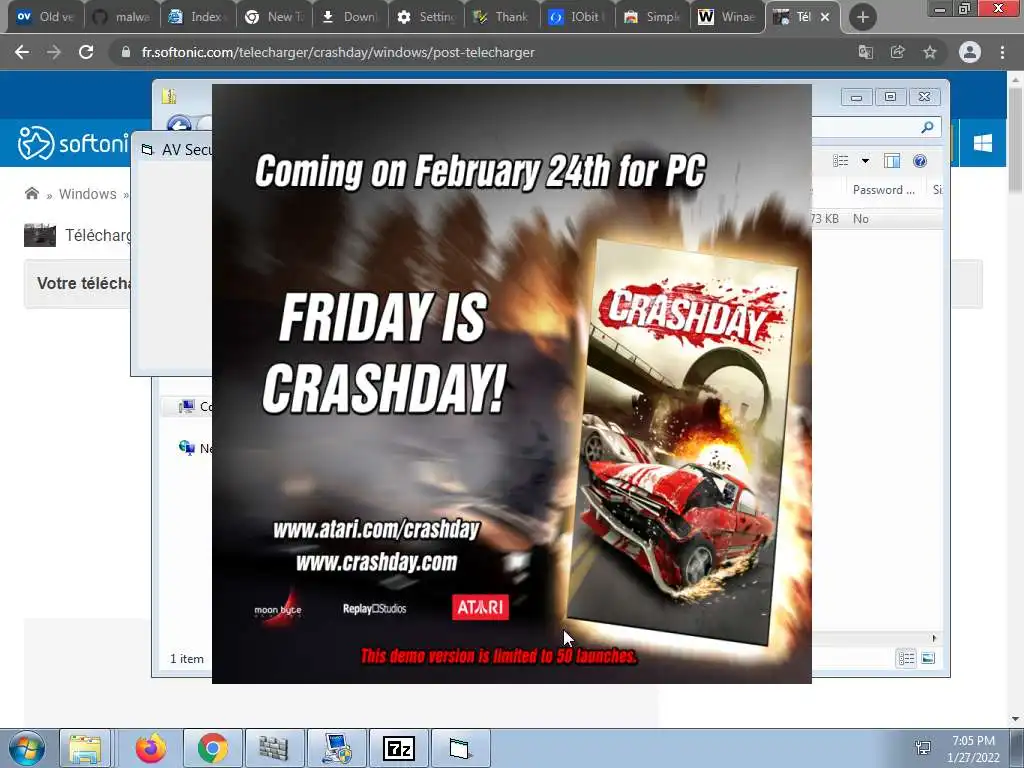1024x768 pixels.
Task: Click the AV Secu window title icon
Action: (148, 150)
